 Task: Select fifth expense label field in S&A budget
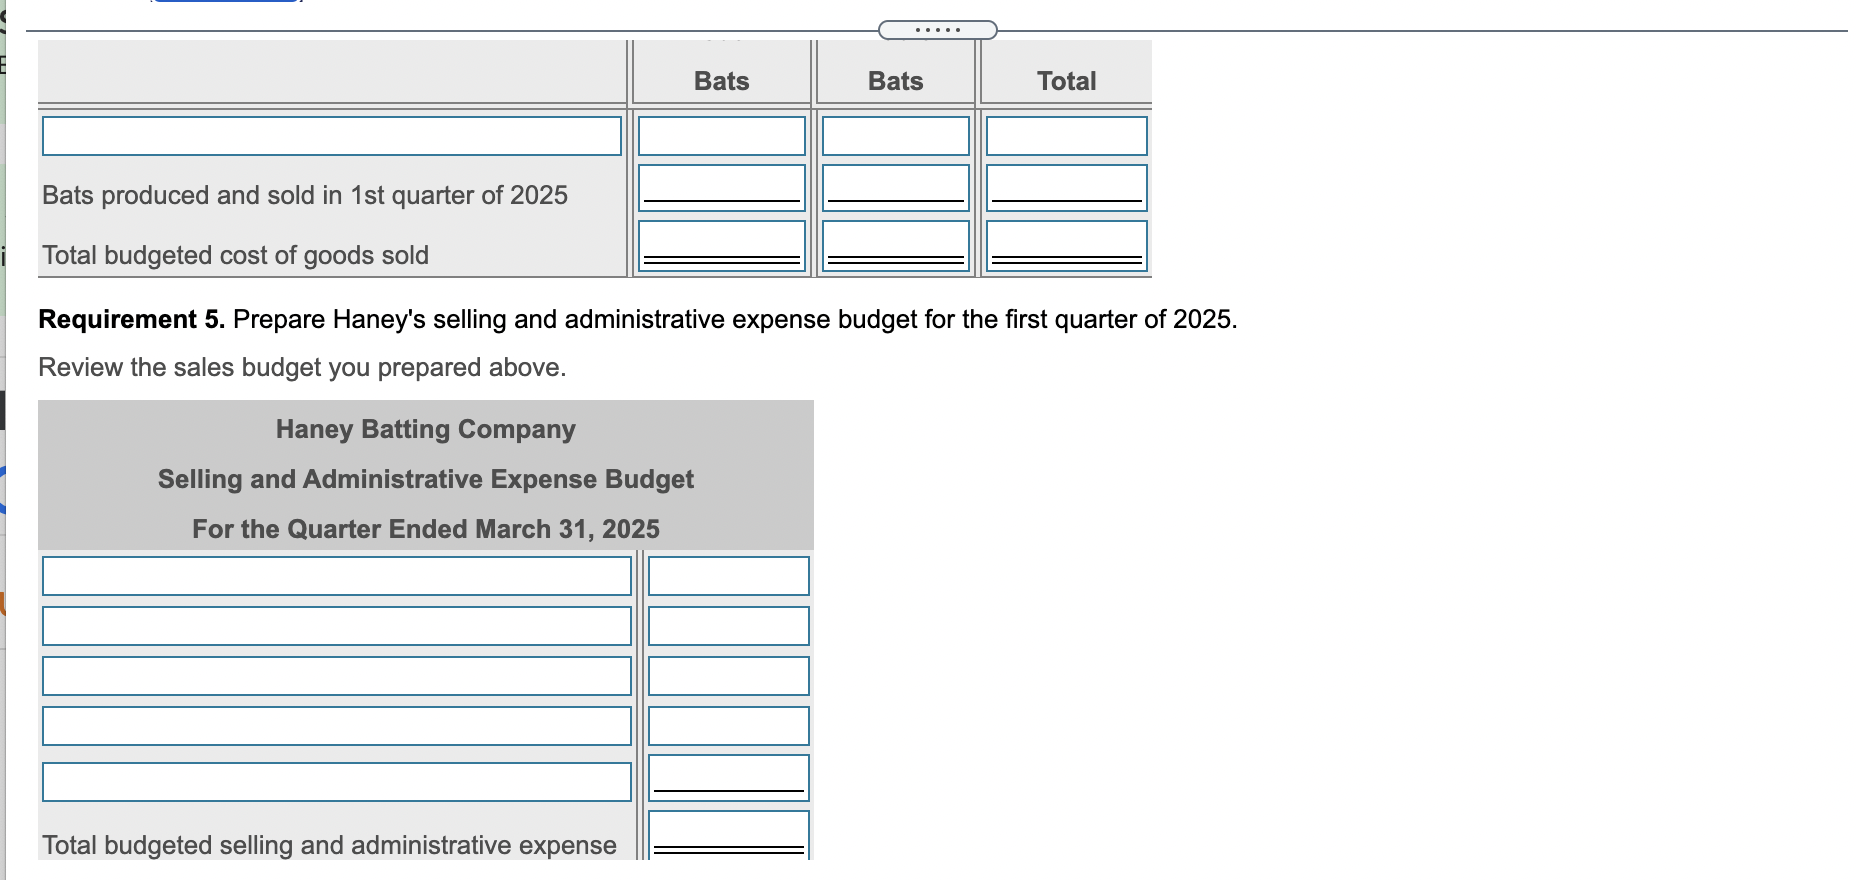pos(337,782)
